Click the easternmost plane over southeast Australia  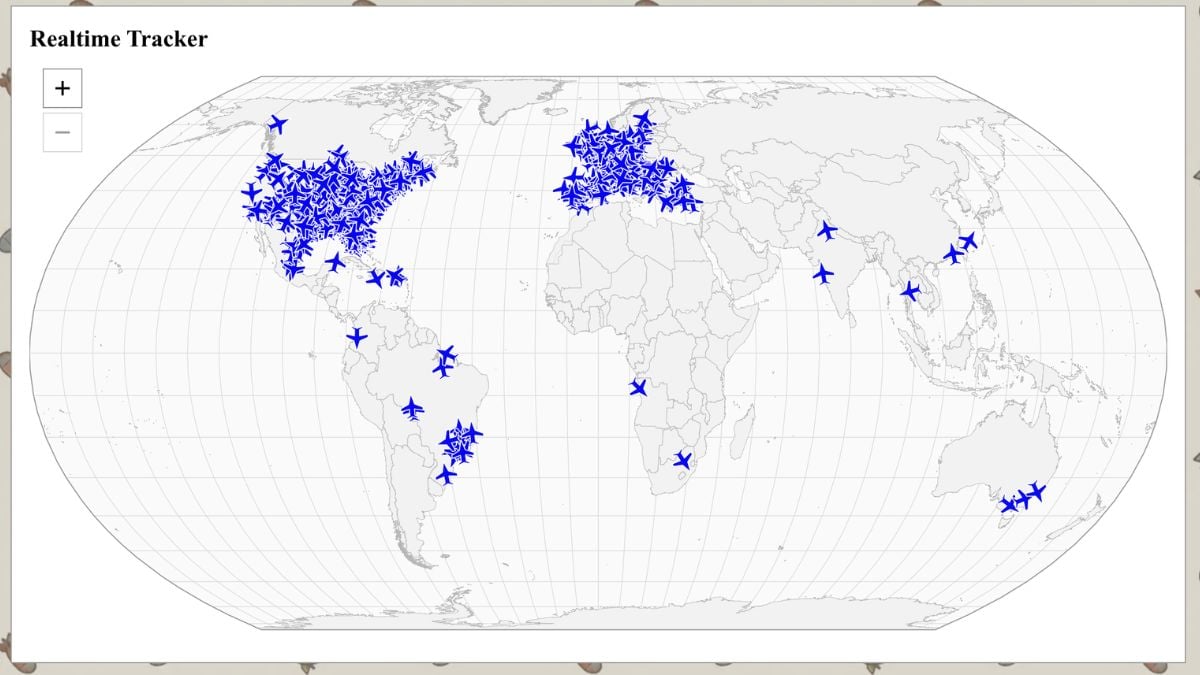pos(1036,492)
